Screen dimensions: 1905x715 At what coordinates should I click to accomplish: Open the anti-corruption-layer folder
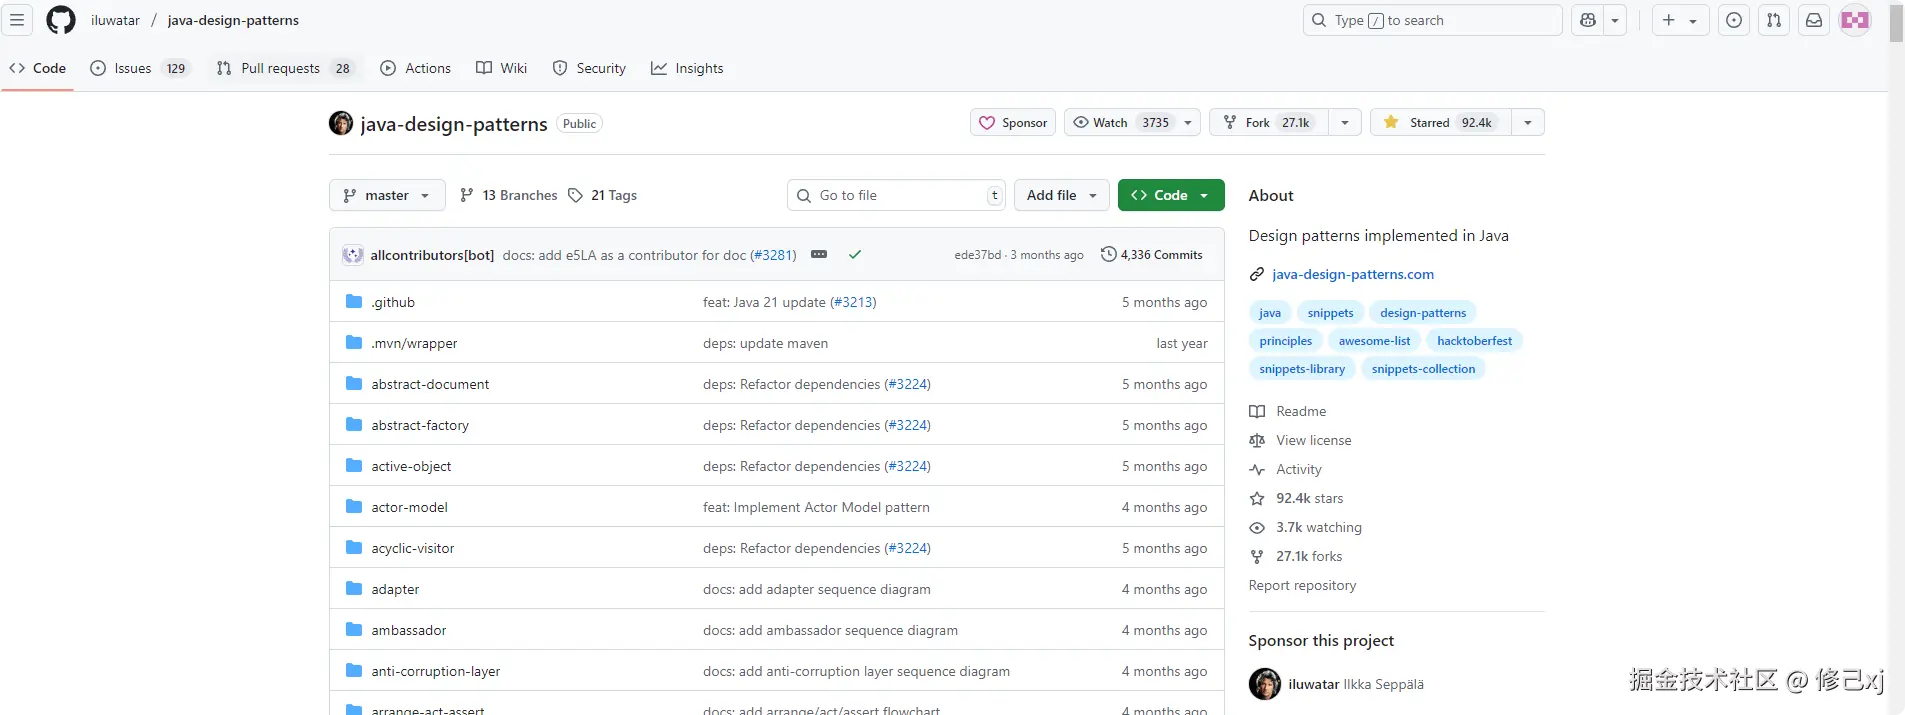click(436, 671)
